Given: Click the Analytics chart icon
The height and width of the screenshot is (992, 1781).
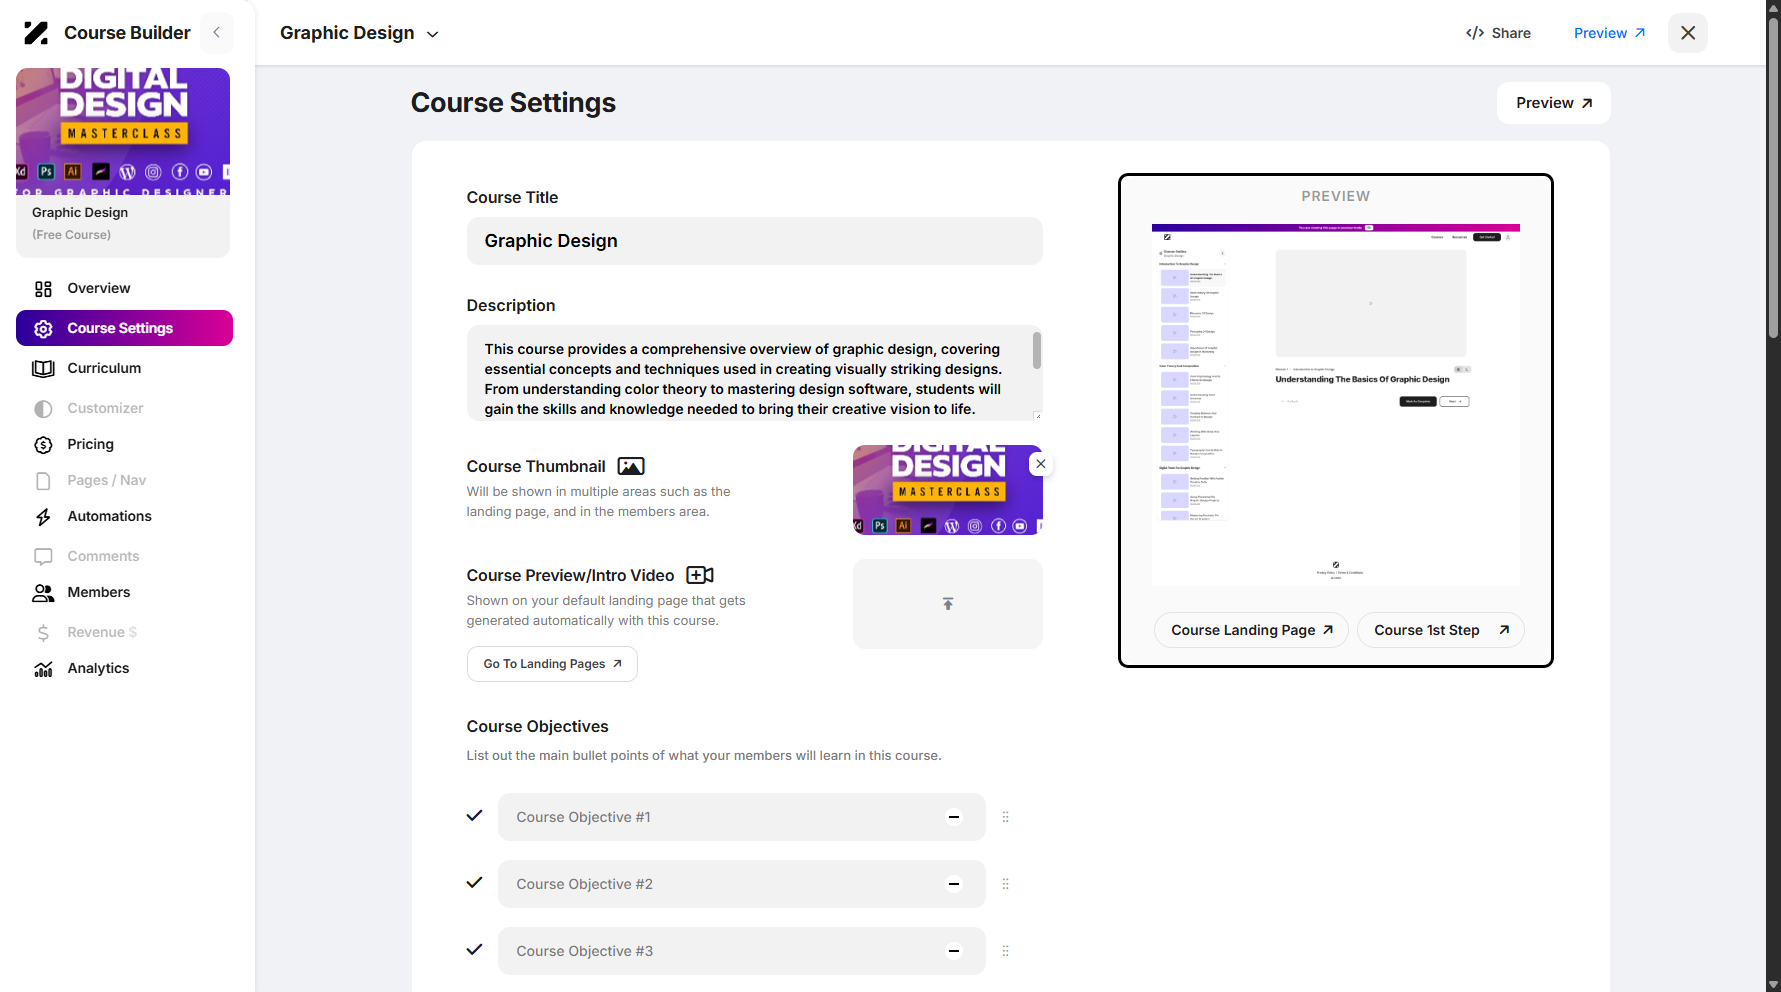Looking at the screenshot, I should coord(43,669).
